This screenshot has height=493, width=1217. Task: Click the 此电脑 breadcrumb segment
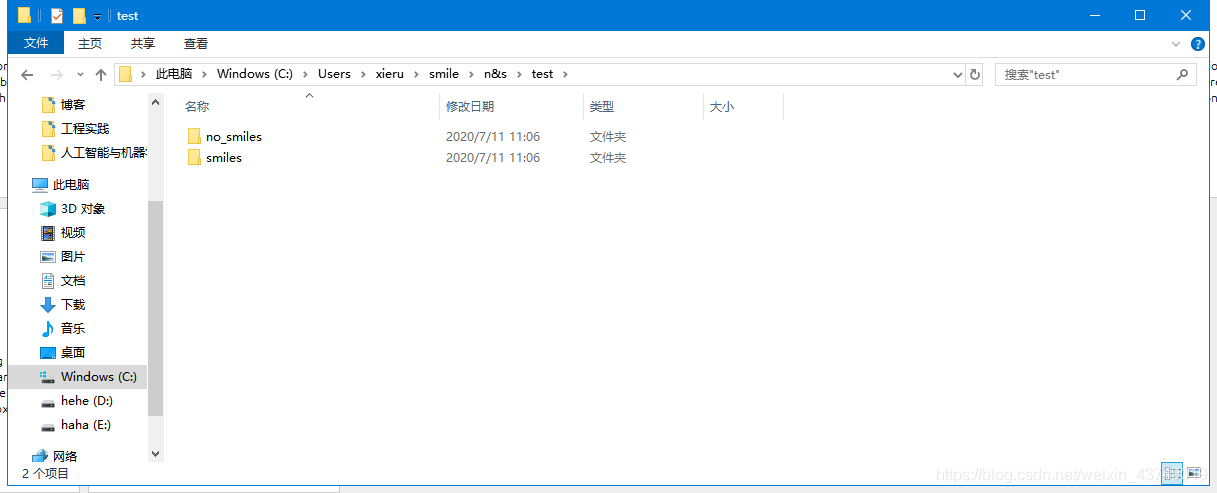click(173, 74)
